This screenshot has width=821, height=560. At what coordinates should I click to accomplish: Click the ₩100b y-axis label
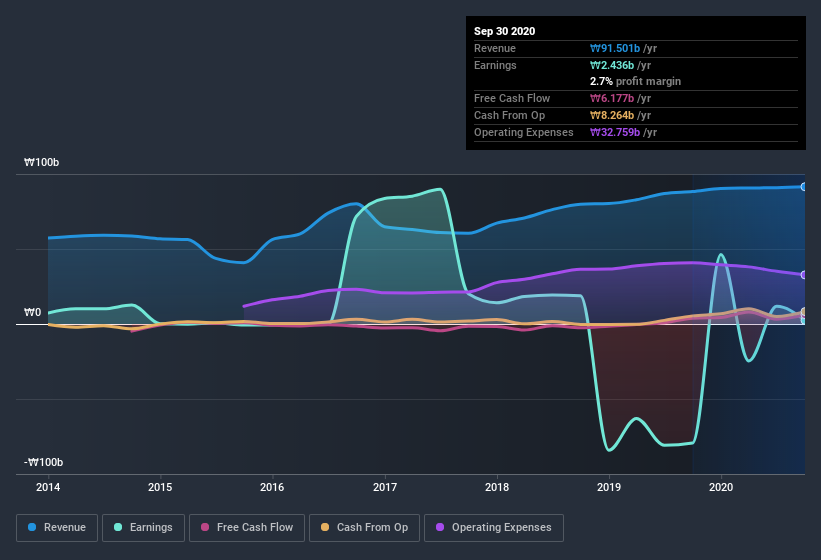pyautogui.click(x=43, y=162)
